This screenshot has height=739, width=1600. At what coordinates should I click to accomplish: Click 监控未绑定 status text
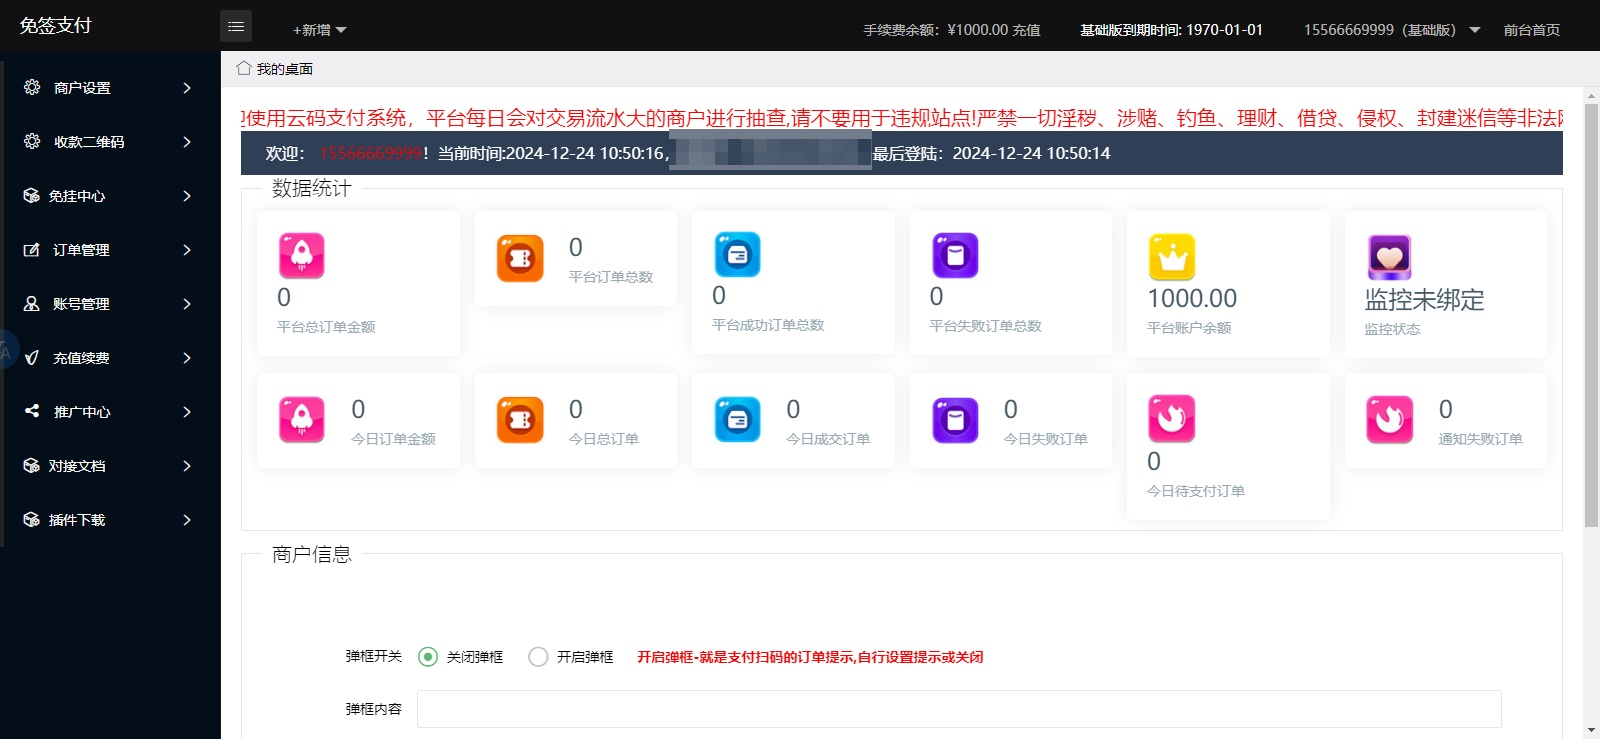[1425, 300]
